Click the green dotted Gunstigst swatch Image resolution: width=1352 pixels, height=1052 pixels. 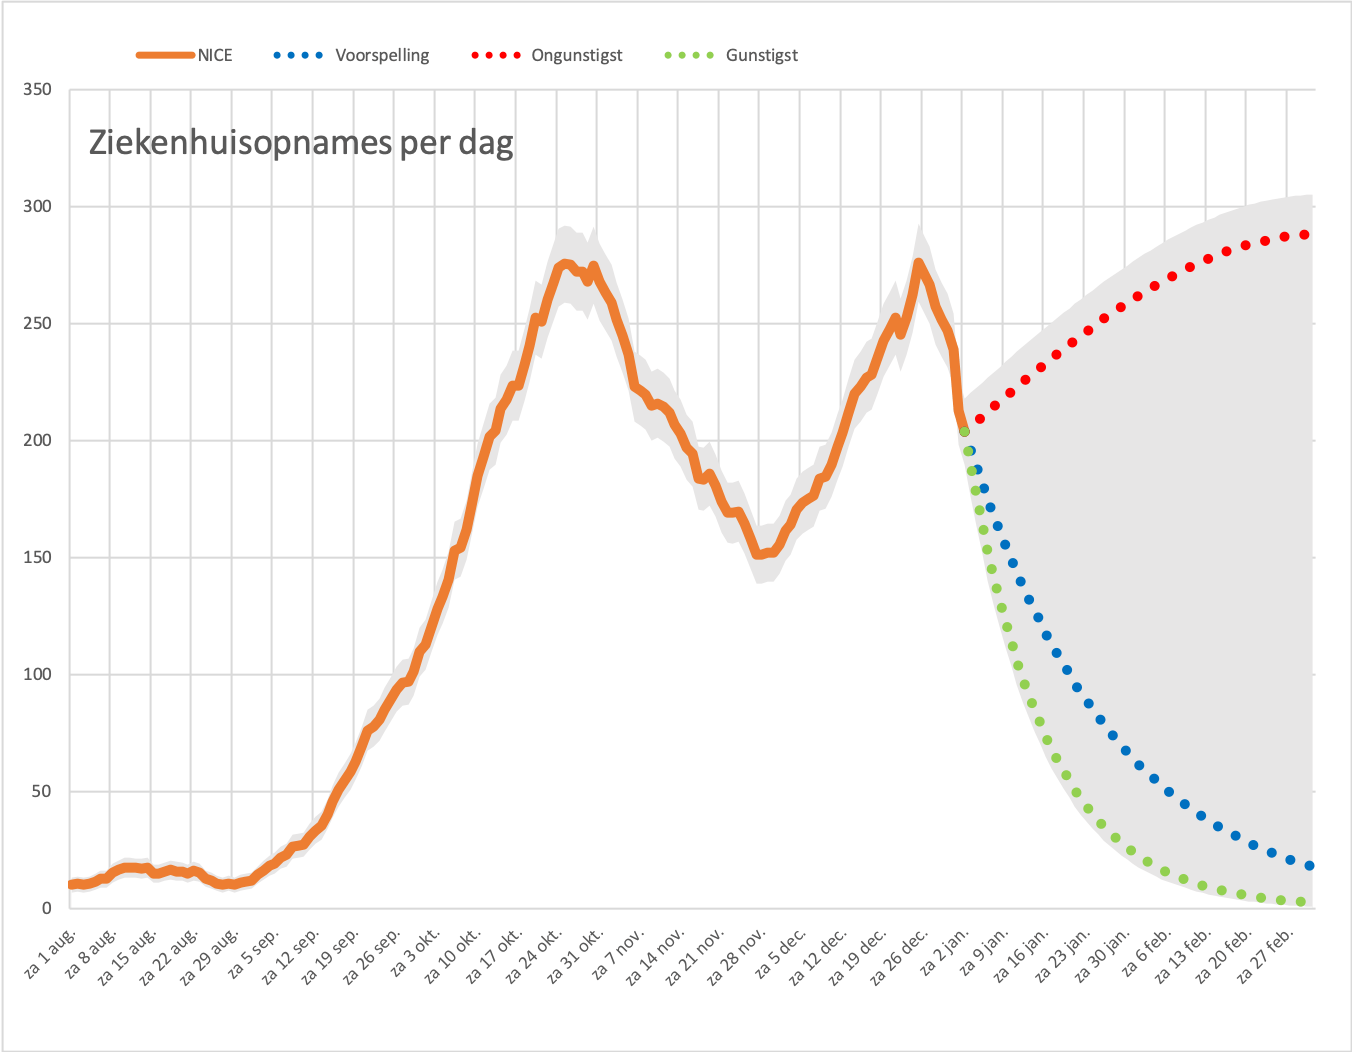coord(690,55)
